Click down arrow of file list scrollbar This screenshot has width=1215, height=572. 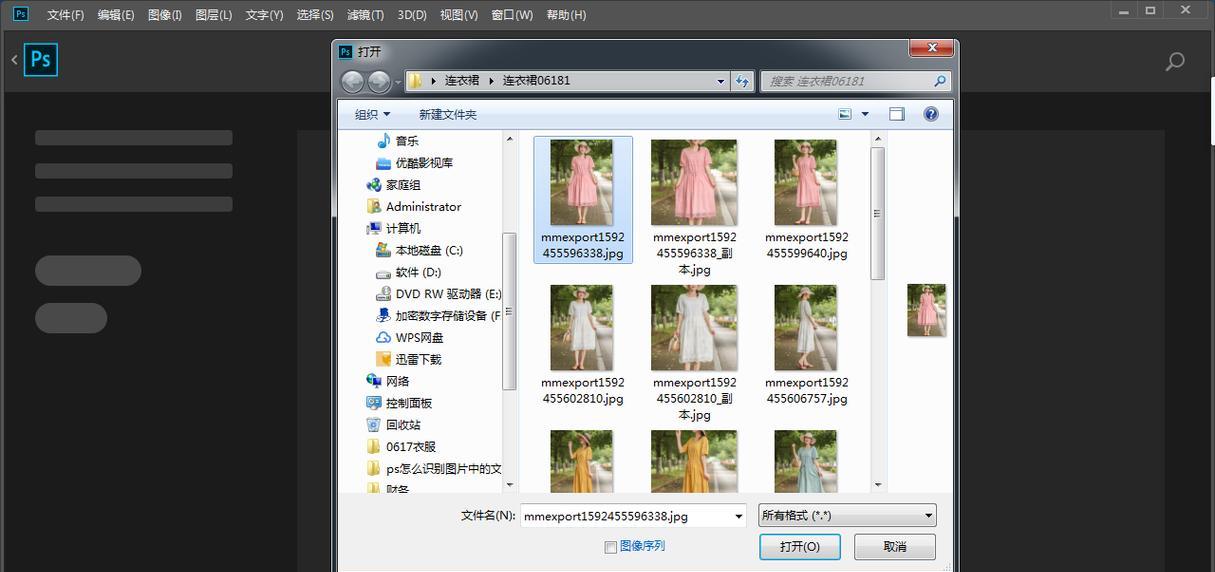[x=878, y=485]
